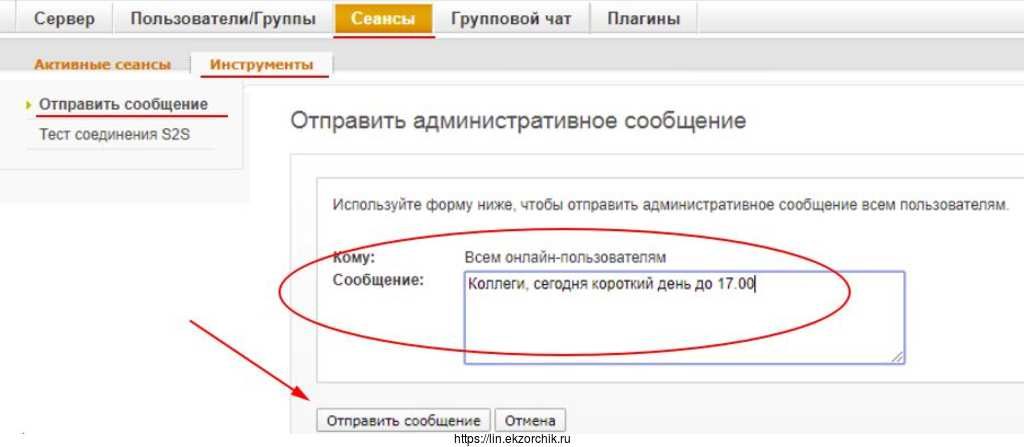Click the arrow marker beside sidebar Отправить сообщение
Viewport: 1024px width, 447px height.
click(30, 105)
